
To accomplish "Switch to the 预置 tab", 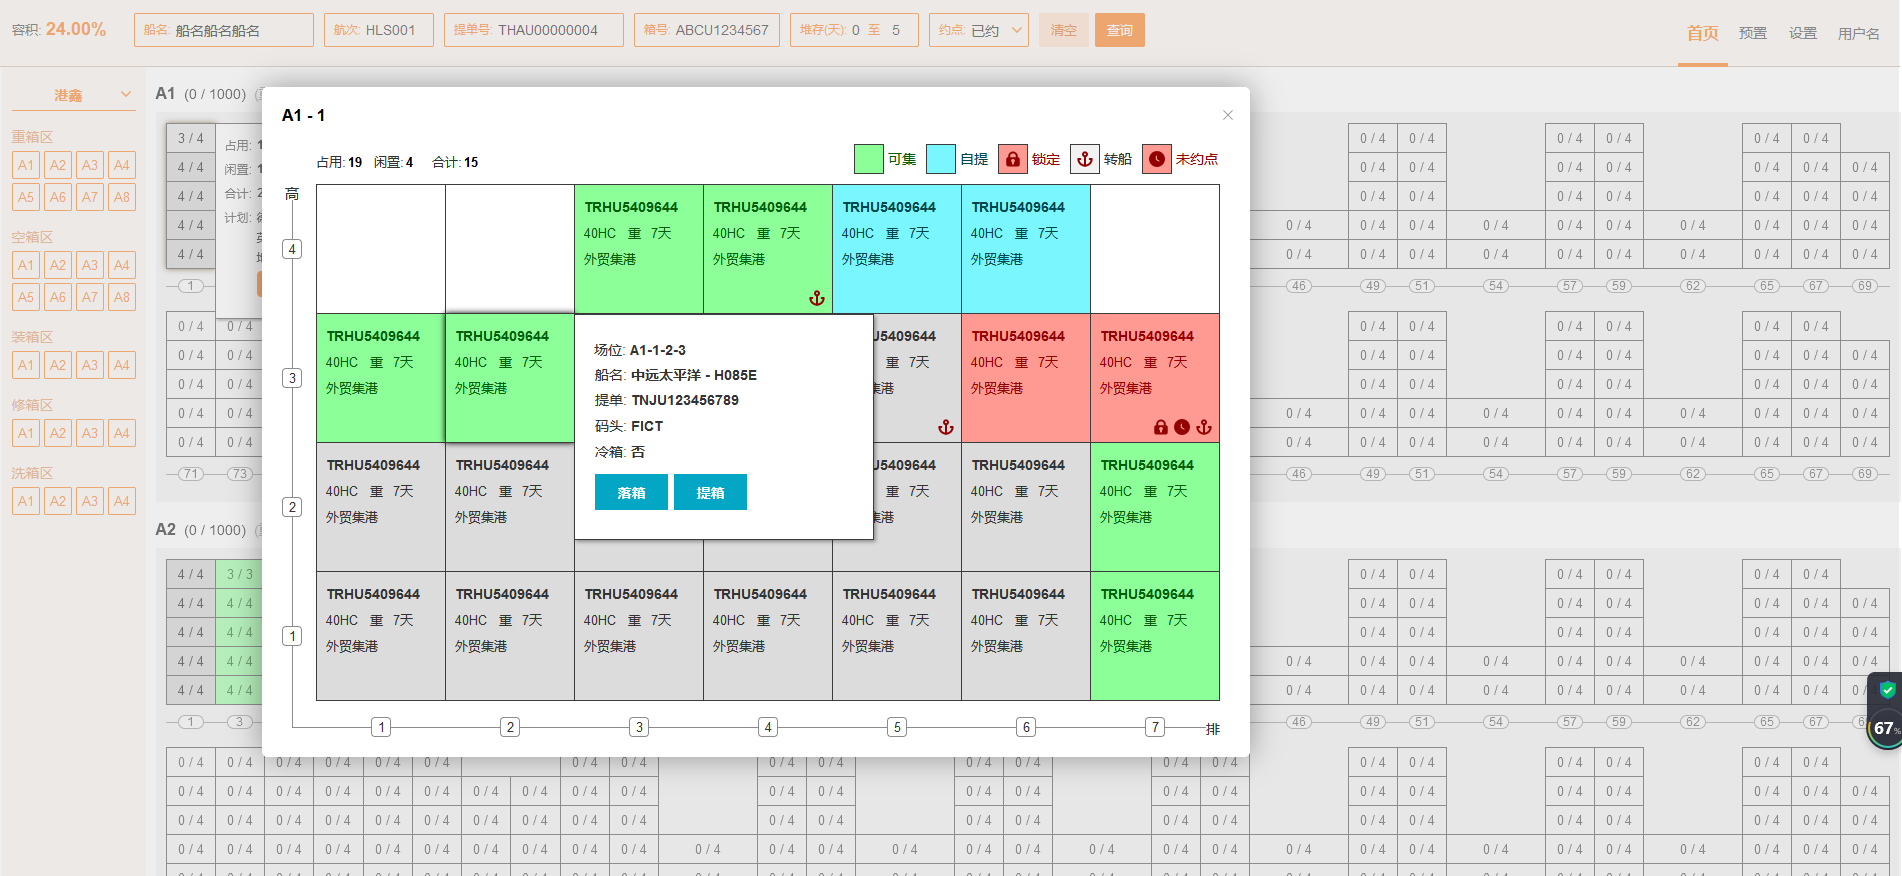I will coord(1752,33).
